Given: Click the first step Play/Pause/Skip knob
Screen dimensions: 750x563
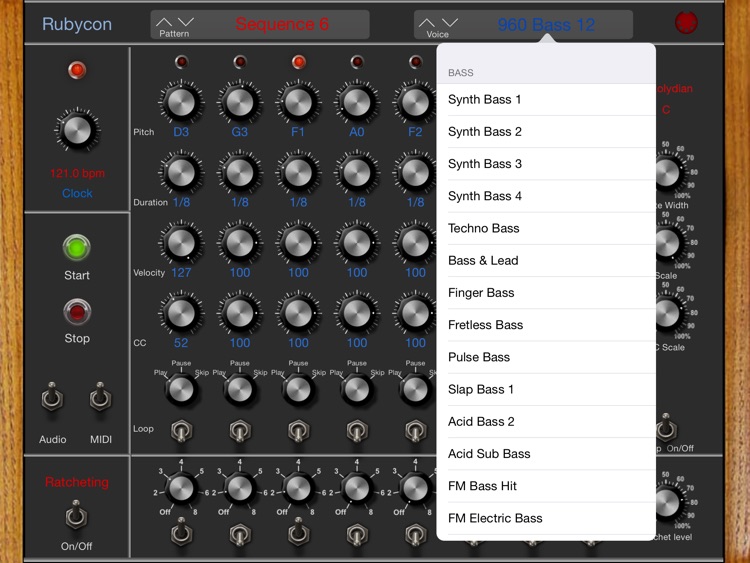Looking at the screenshot, I should [181, 390].
